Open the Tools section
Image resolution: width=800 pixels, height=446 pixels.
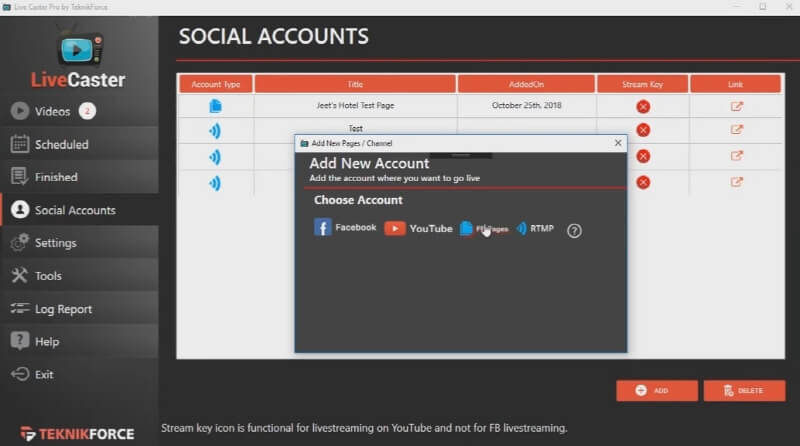(x=79, y=276)
